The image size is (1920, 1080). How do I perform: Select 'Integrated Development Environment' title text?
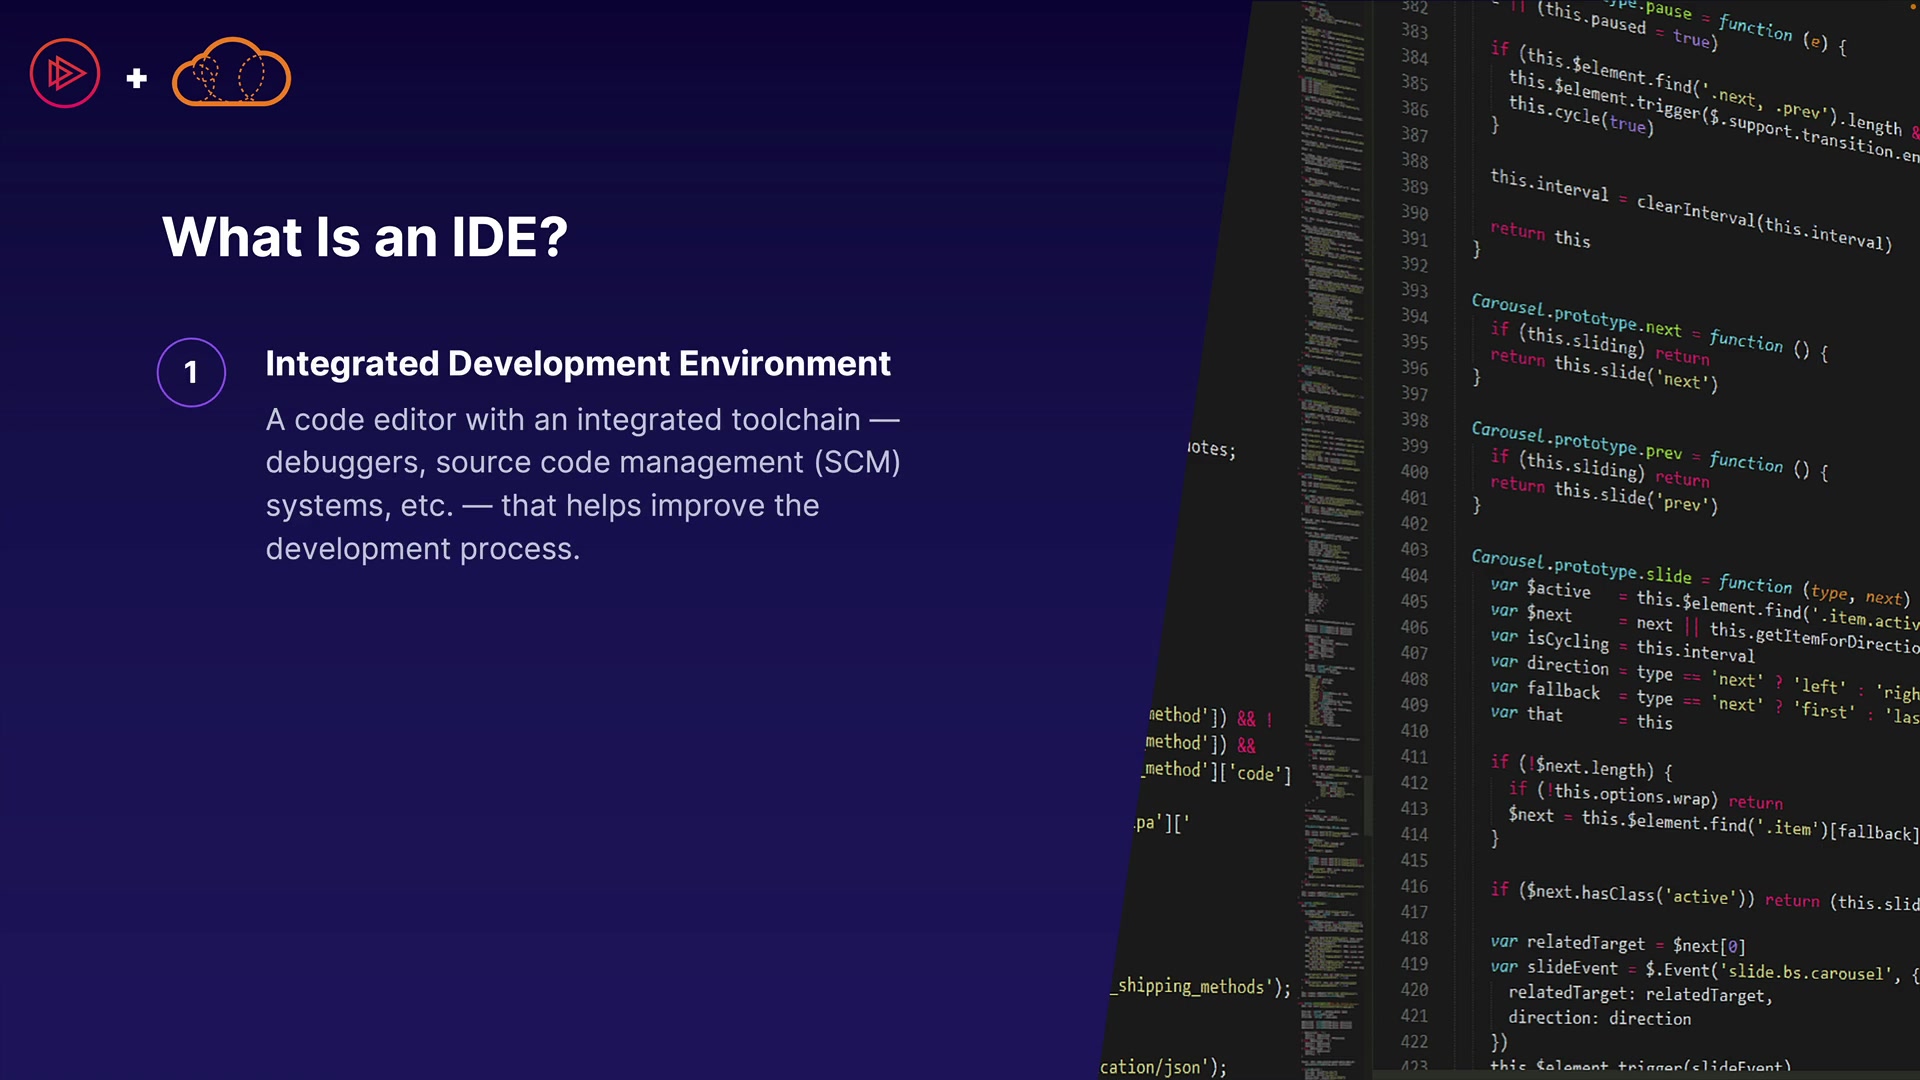coord(577,363)
